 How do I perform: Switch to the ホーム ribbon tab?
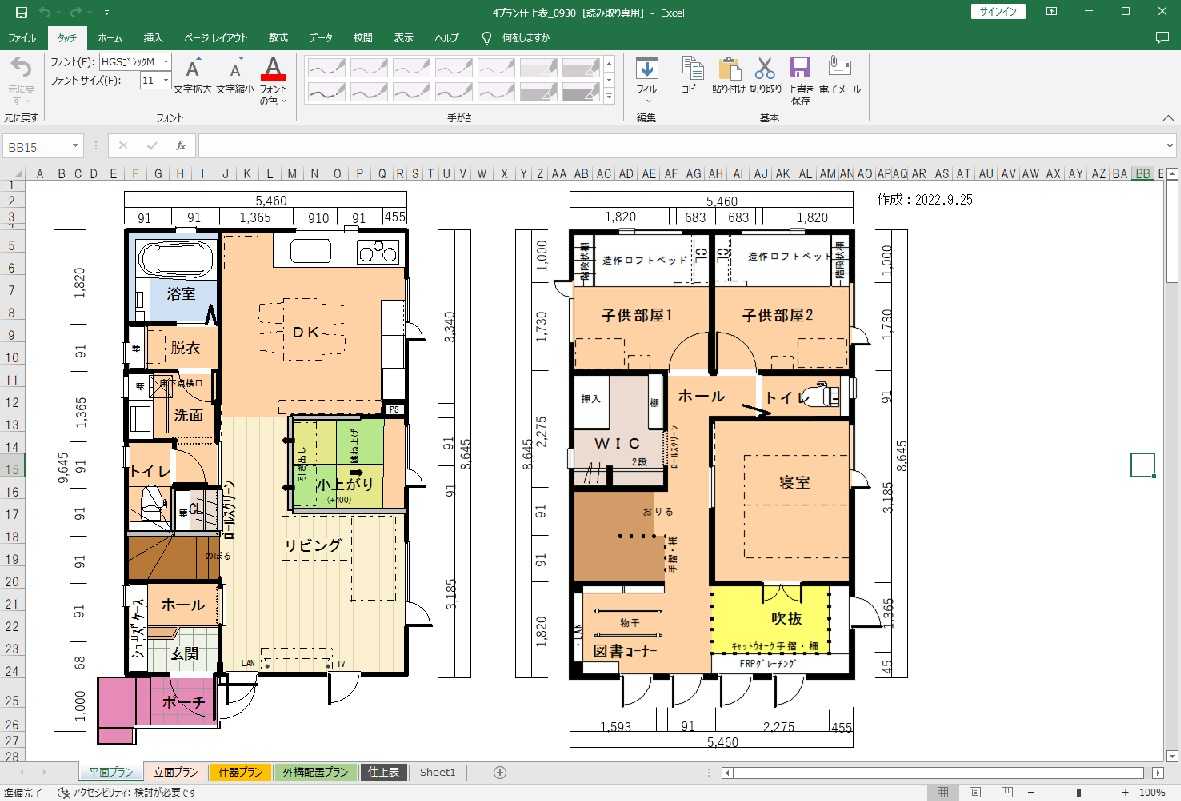109,37
